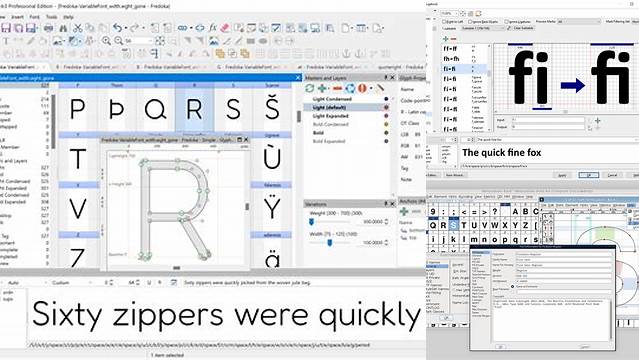This screenshot has height=360, width=639.
Task: Open the undo history dropdown arrow
Action: [x=126, y=28]
